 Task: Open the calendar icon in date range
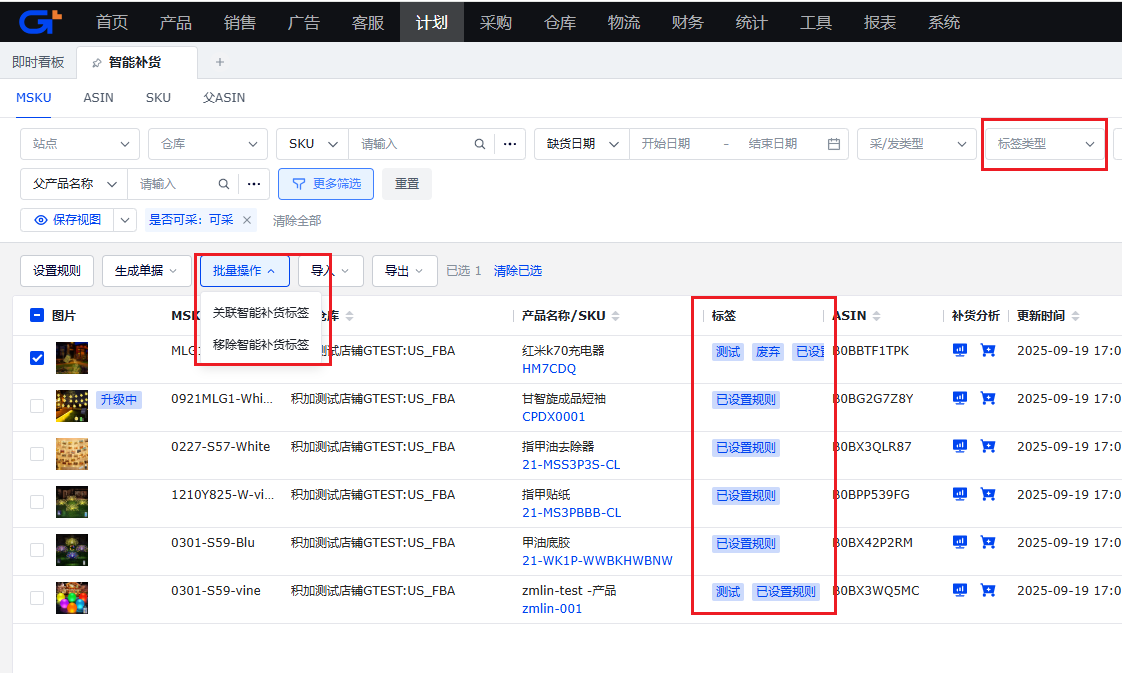click(x=834, y=144)
